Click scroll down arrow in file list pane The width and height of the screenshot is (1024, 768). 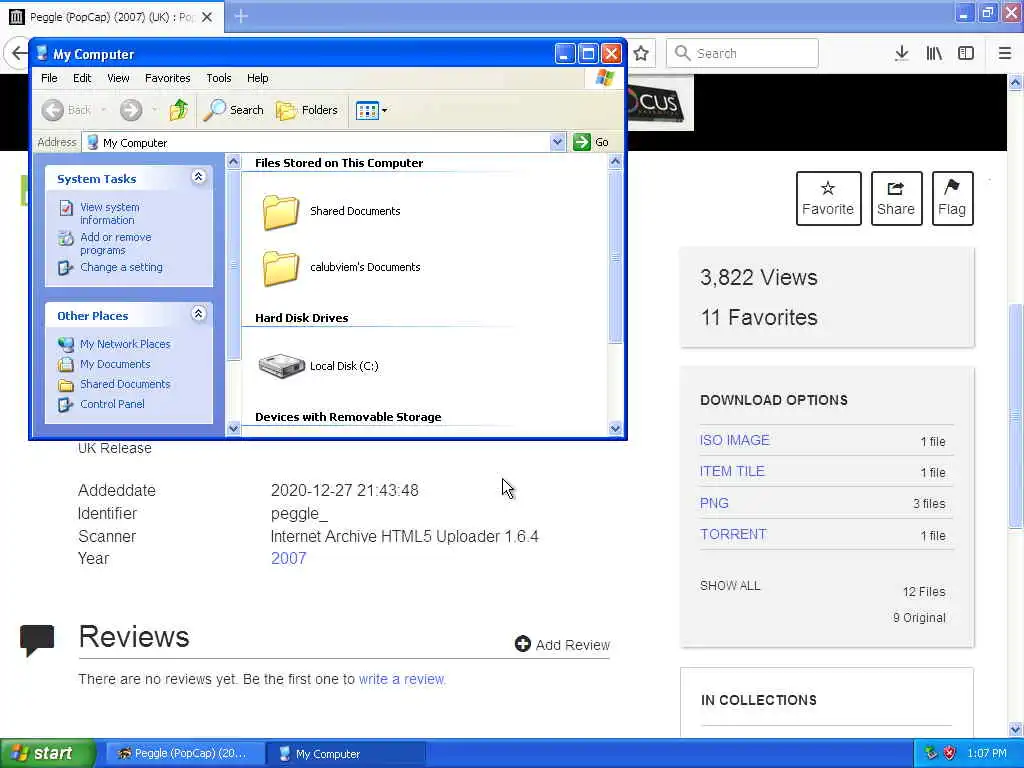(615, 429)
